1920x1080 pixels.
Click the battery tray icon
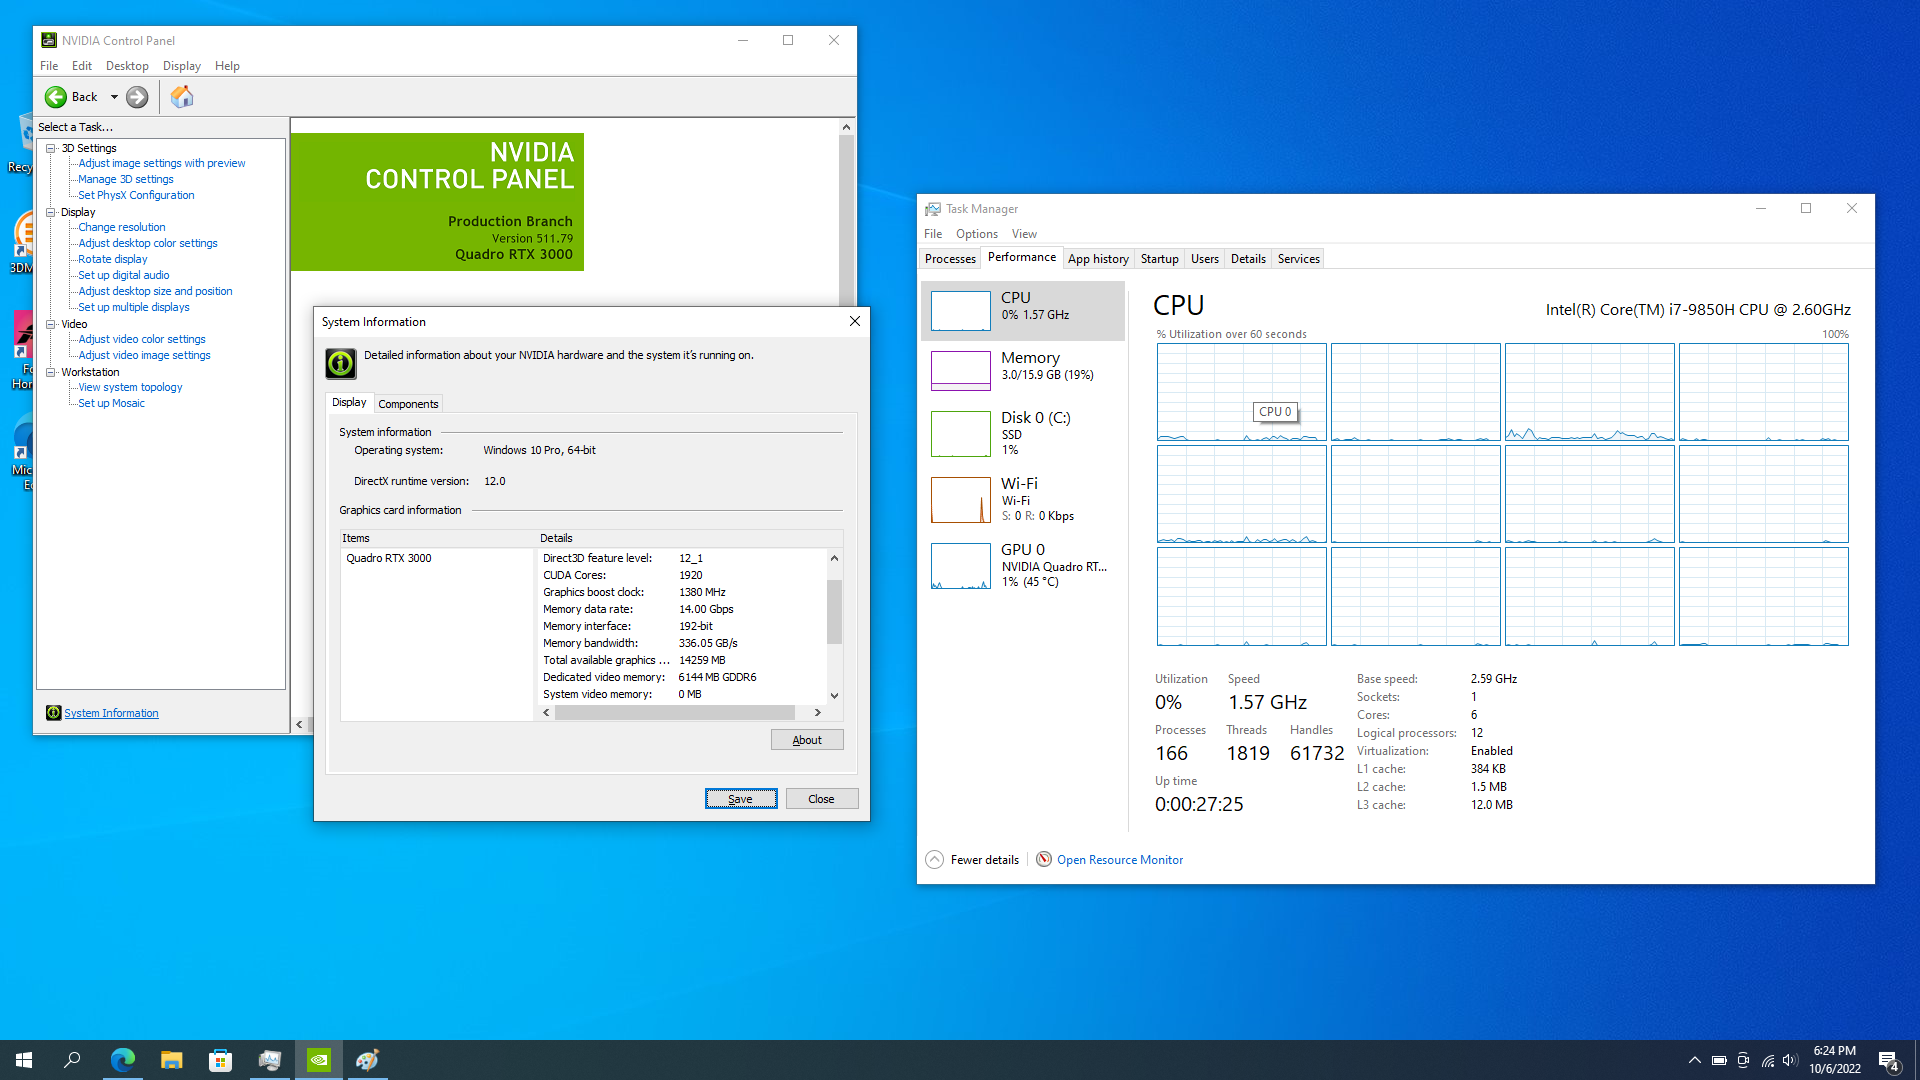(x=1719, y=1060)
